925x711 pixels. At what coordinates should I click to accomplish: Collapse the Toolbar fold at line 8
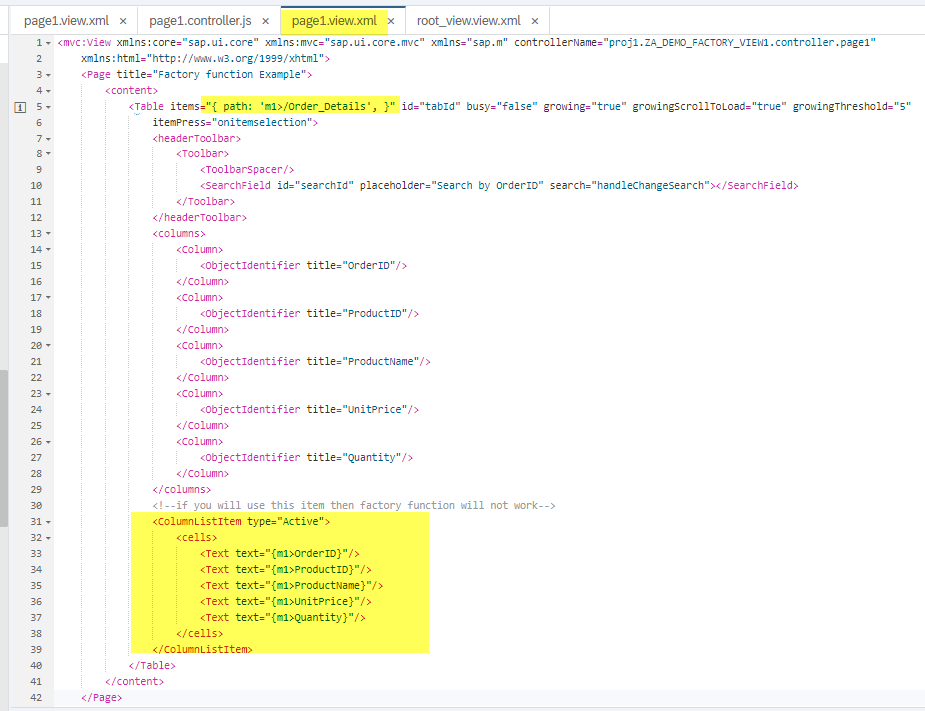click(48, 153)
